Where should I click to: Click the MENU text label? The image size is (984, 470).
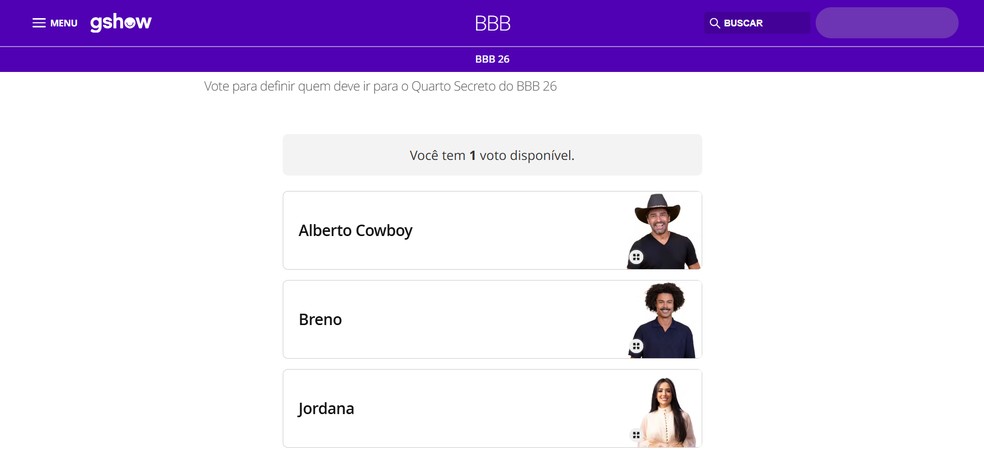coord(64,23)
